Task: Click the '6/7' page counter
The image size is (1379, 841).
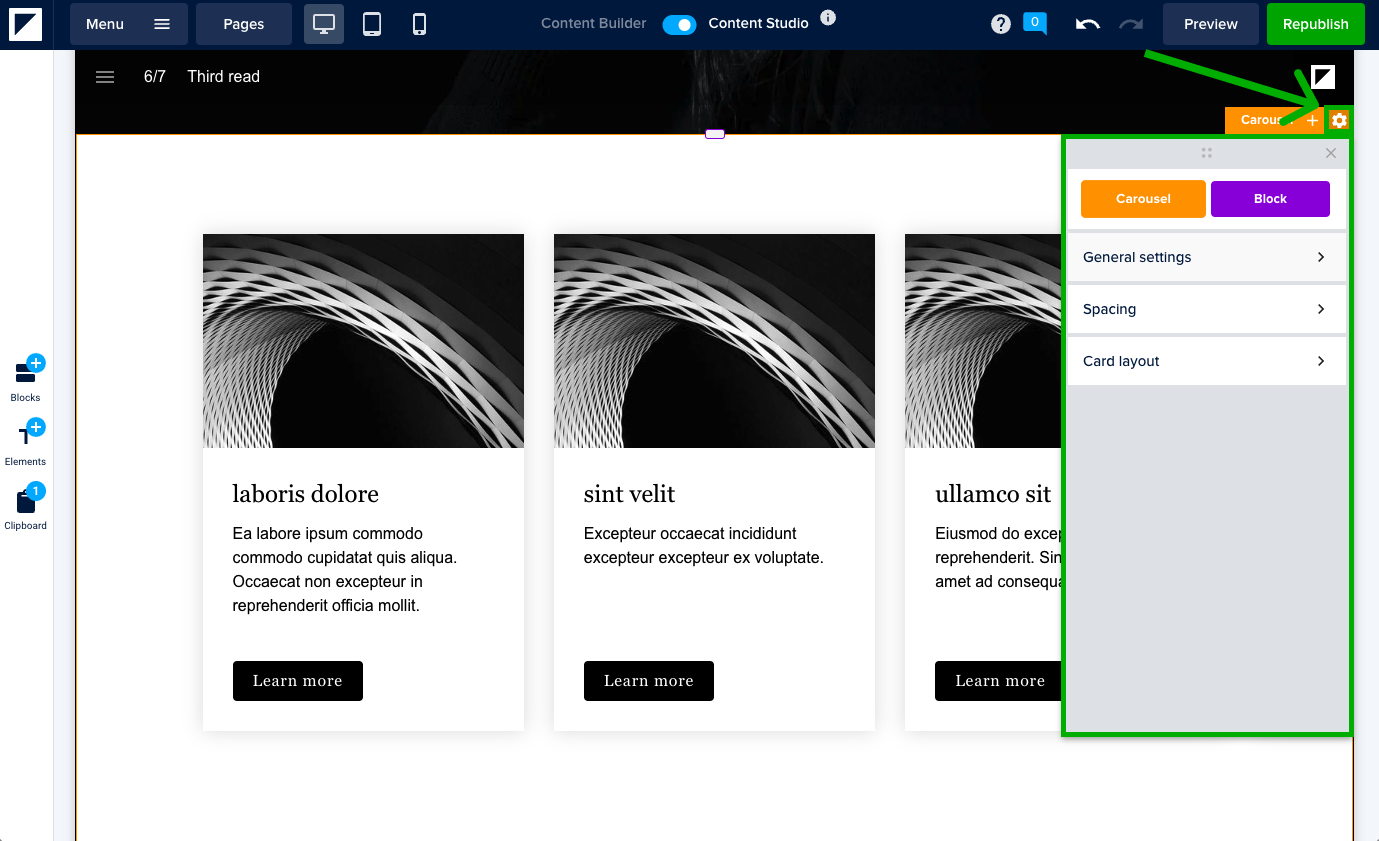Action: [x=155, y=77]
